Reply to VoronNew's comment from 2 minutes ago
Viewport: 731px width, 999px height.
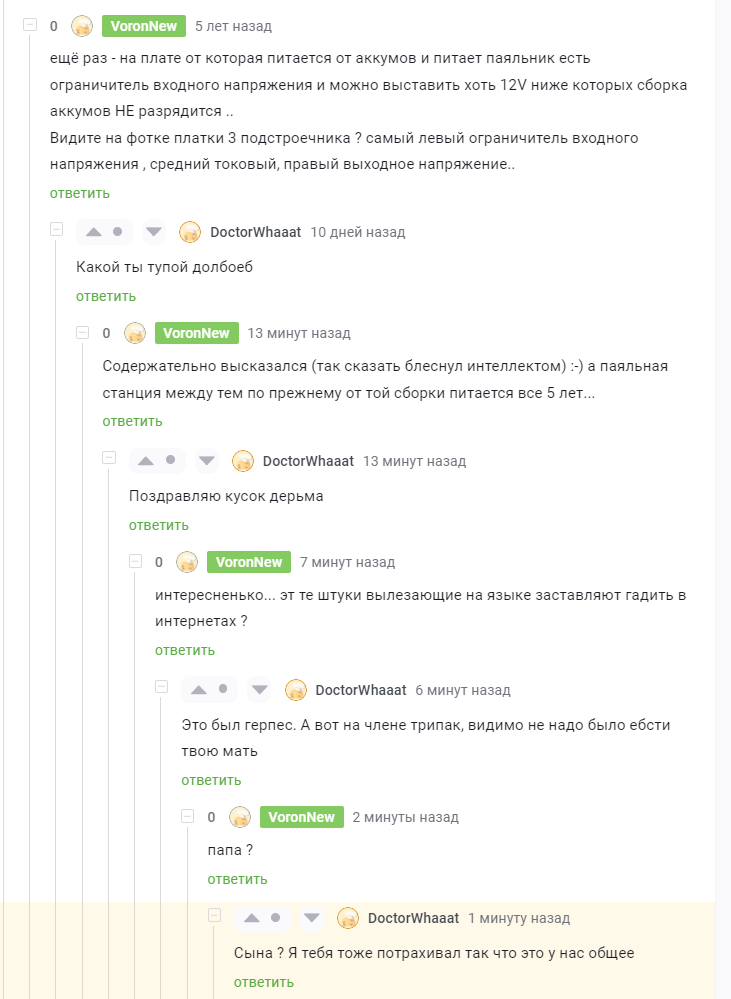[x=238, y=879]
